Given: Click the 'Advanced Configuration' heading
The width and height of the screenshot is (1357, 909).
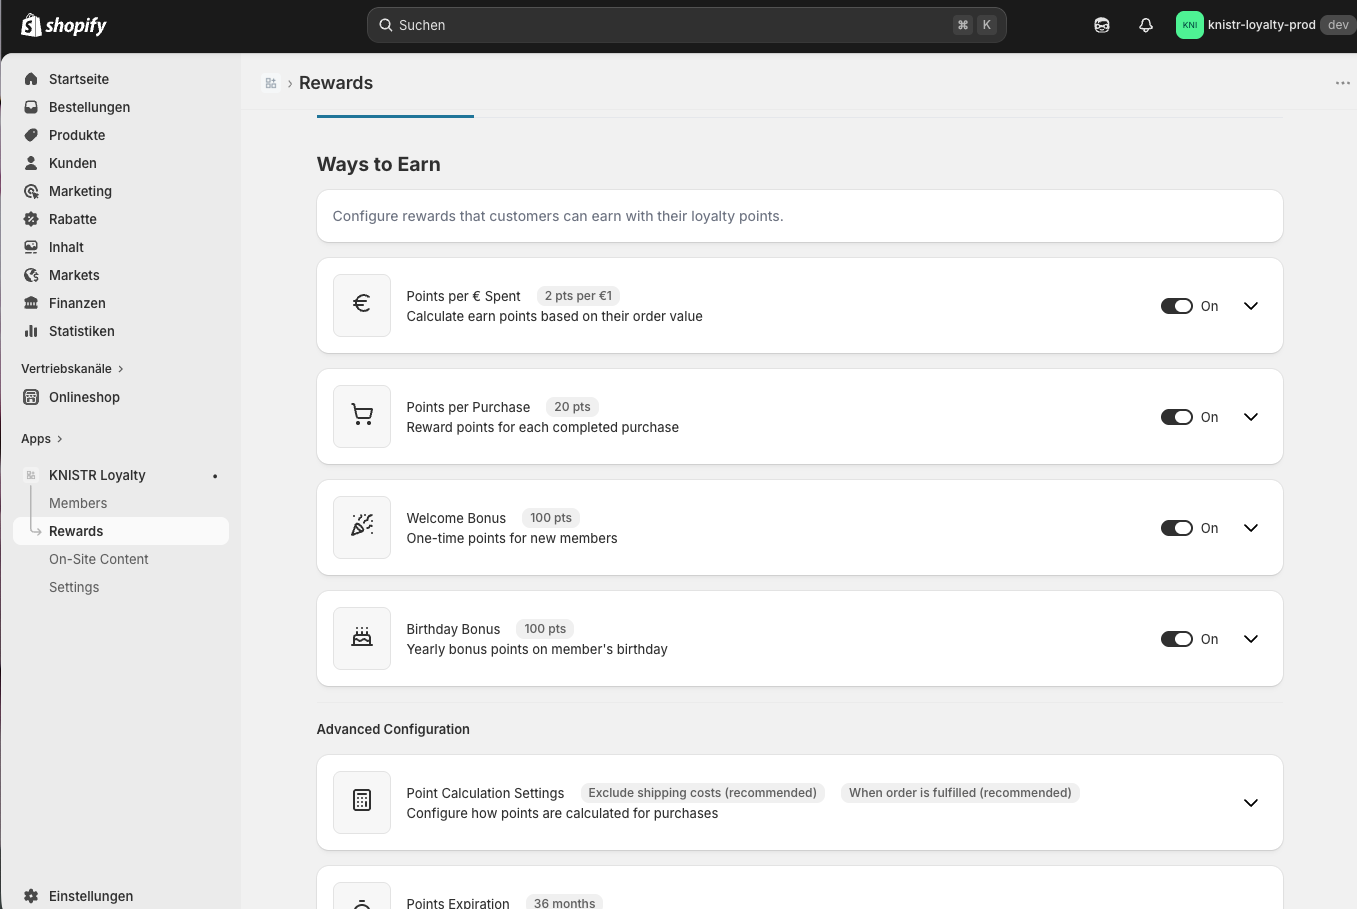Looking at the screenshot, I should point(393,729).
